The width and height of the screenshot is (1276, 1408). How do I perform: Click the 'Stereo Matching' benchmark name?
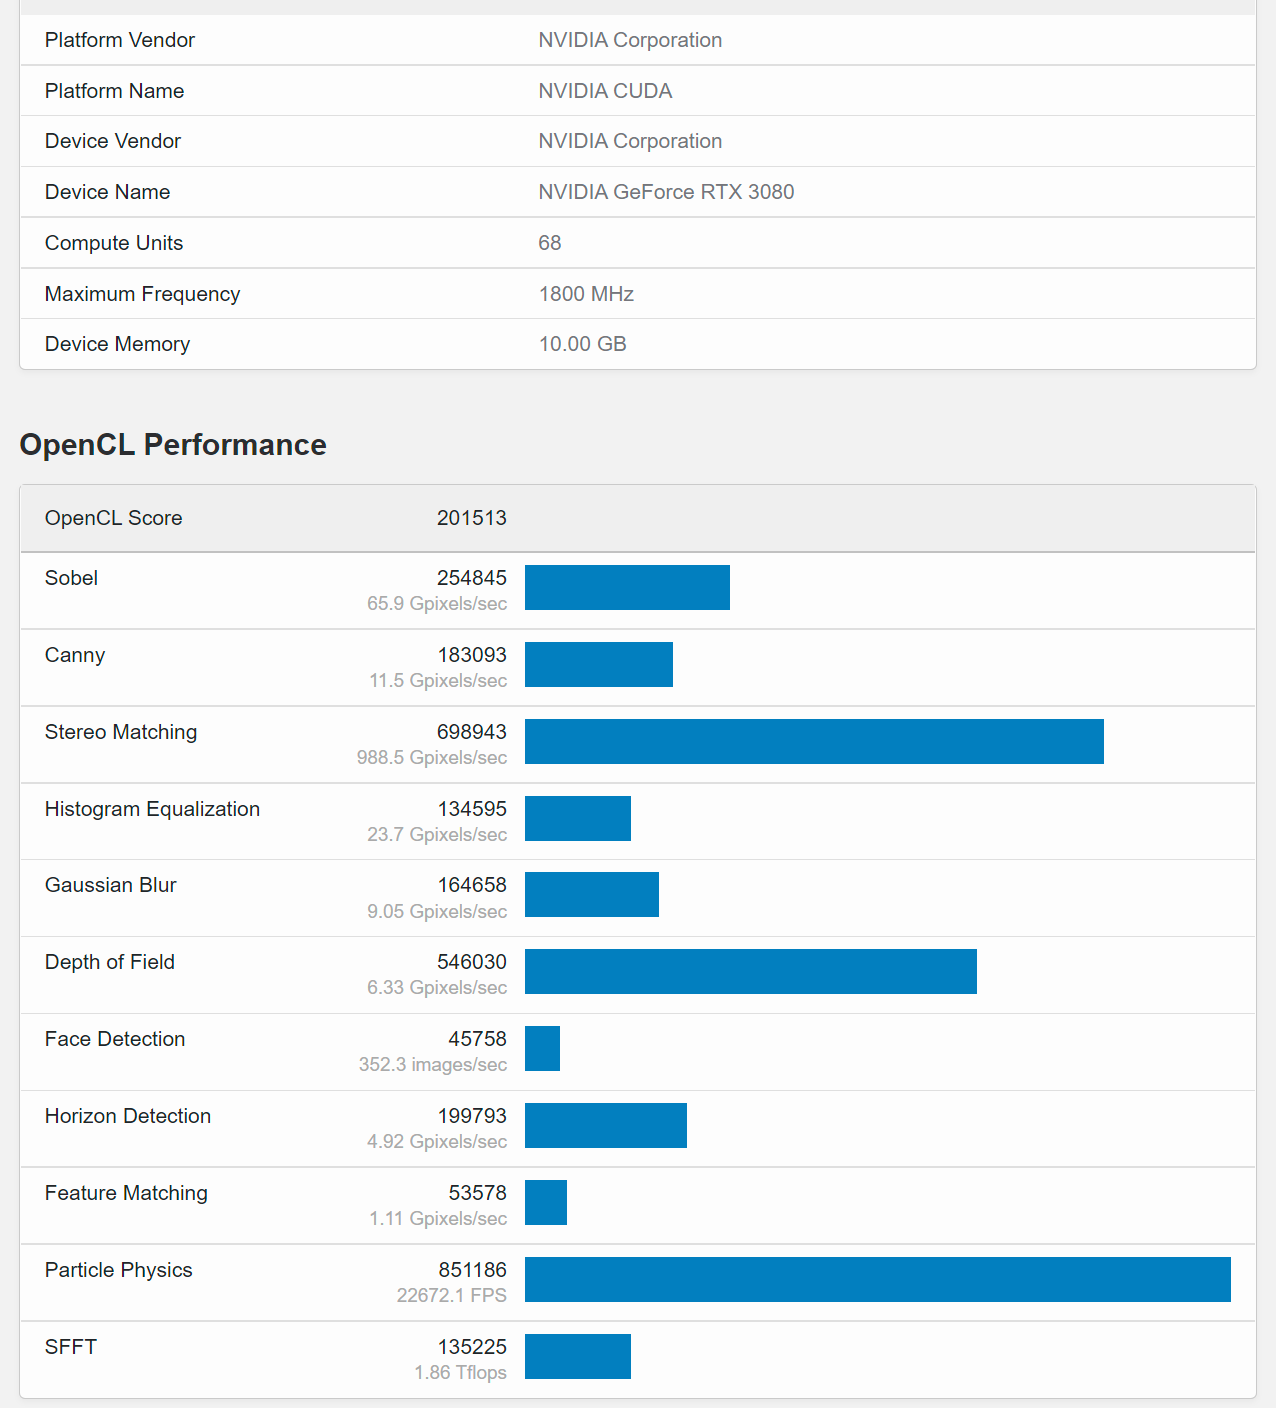tap(121, 732)
